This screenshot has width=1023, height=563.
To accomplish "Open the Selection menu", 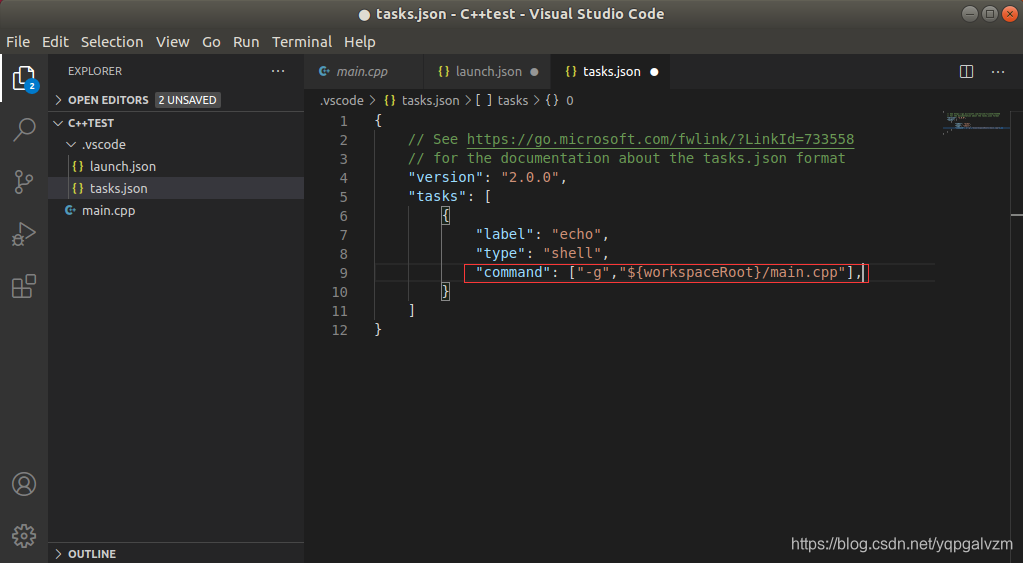I will click(112, 42).
